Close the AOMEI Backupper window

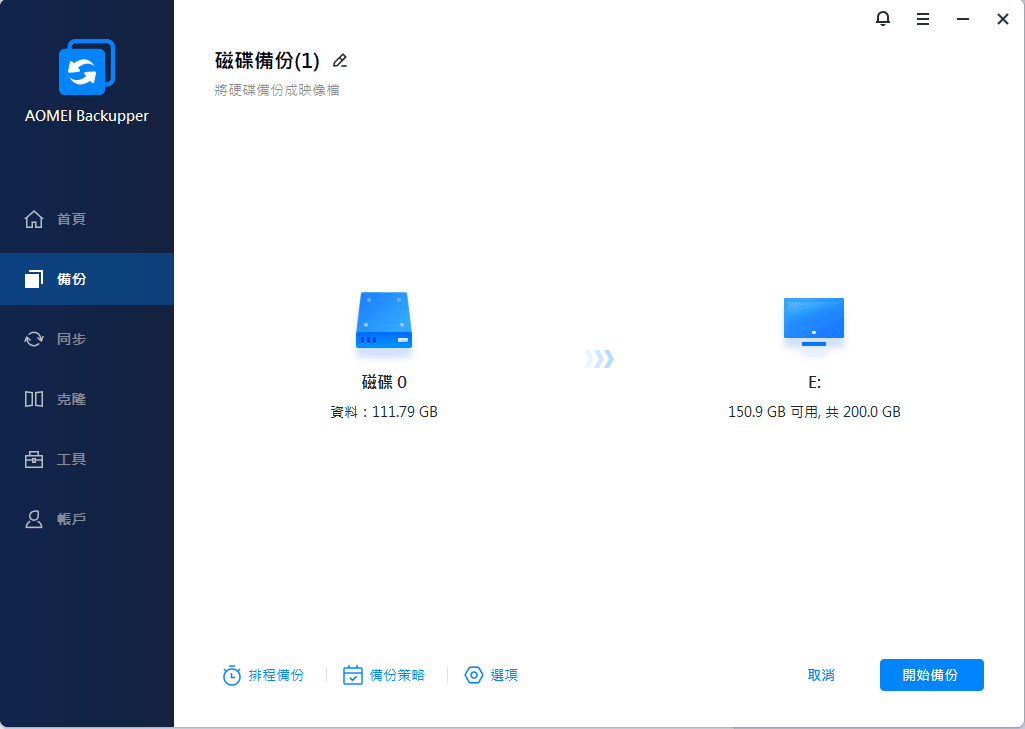pyautogui.click(x=1003, y=19)
